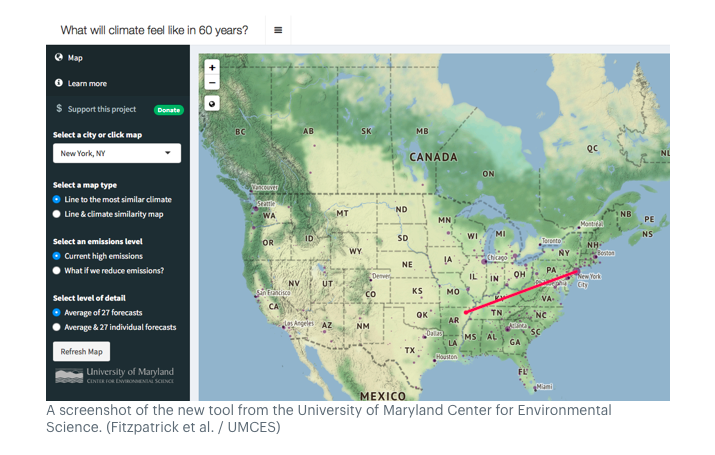Screen dimensions: 715x455
Task: Open the New York, NY city dropdown
Action: 117,153
